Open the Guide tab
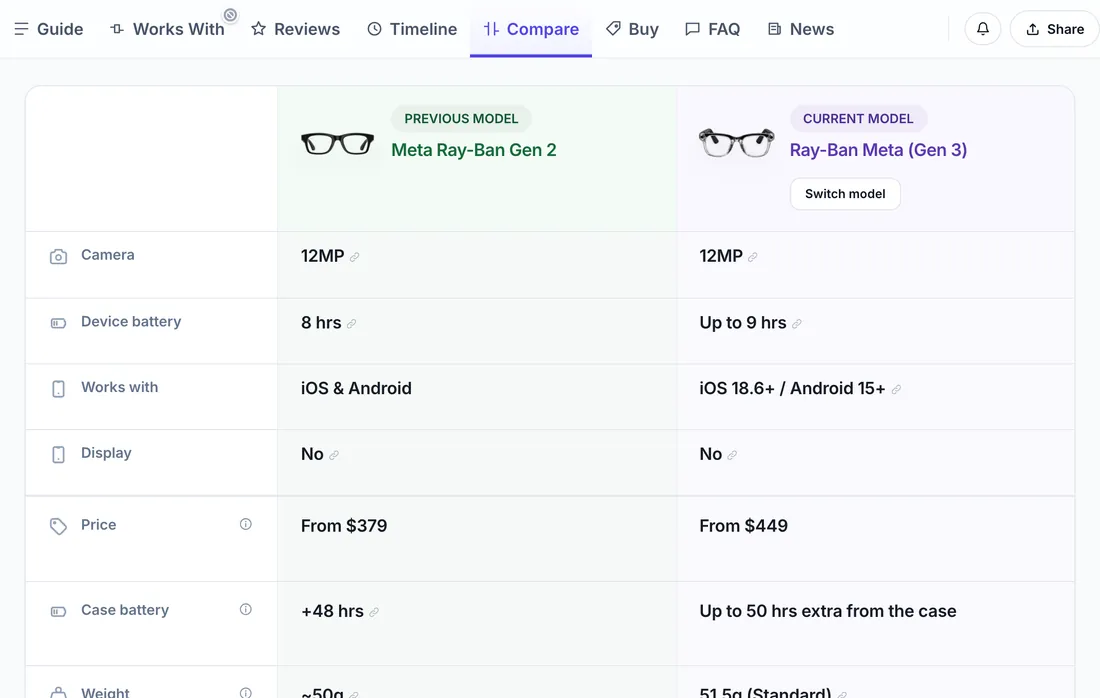Viewport: 1100px width, 698px height. [x=48, y=29]
